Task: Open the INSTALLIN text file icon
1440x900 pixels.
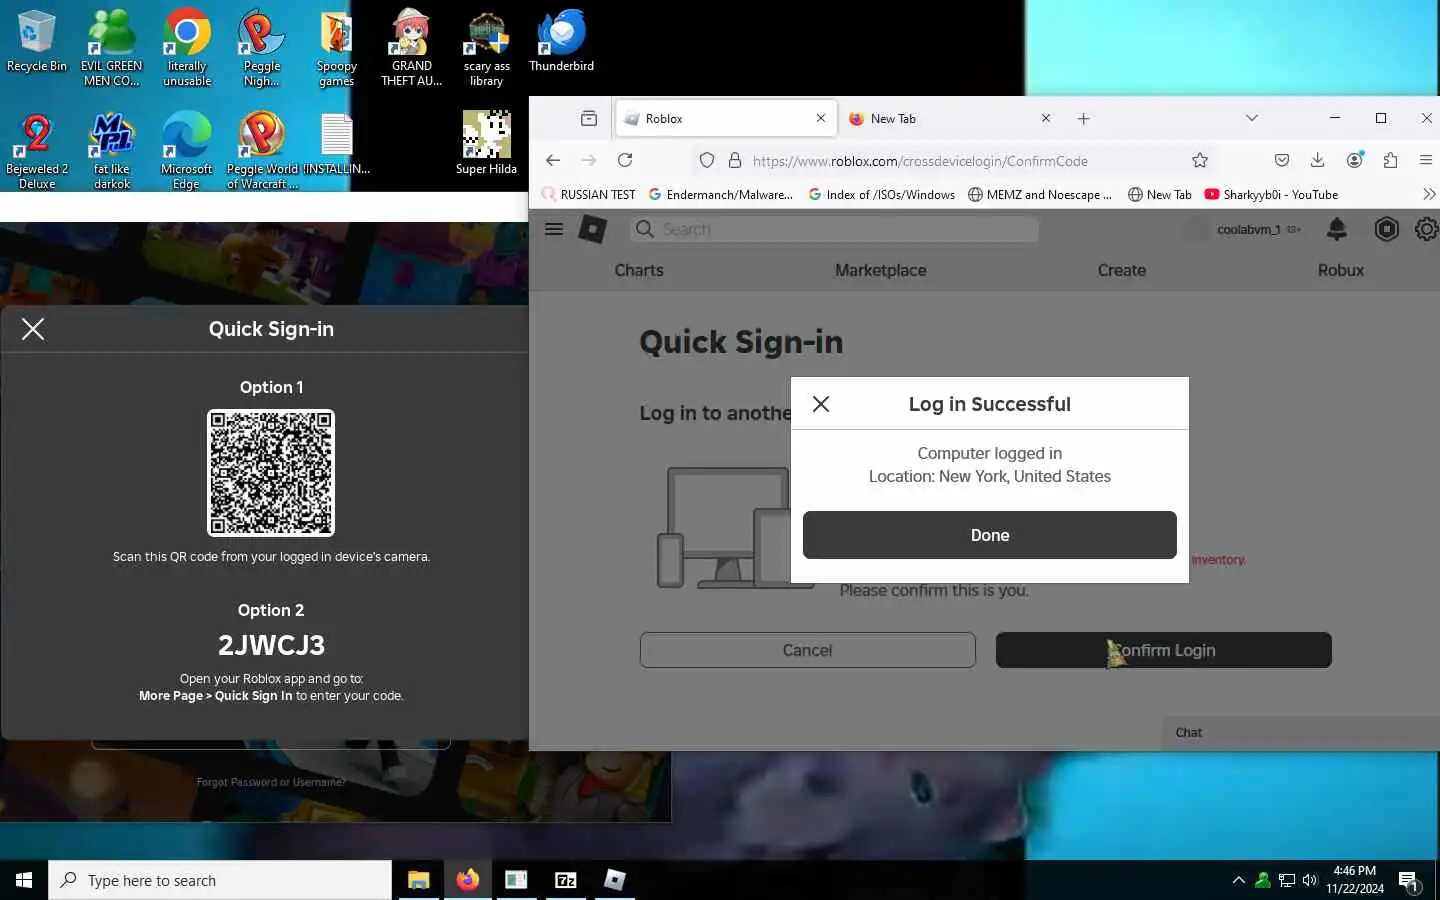Action: [x=337, y=145]
